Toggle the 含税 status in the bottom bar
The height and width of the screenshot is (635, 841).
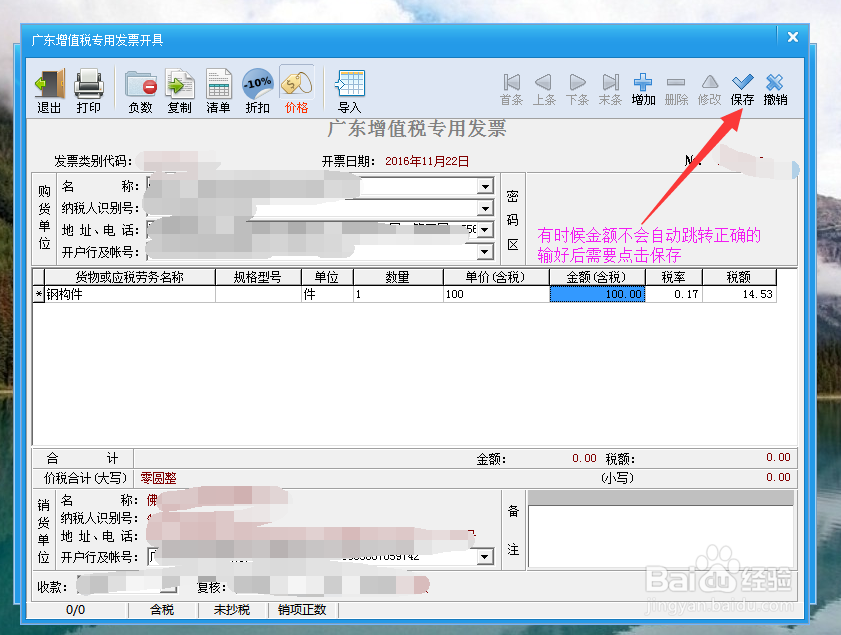(162, 609)
